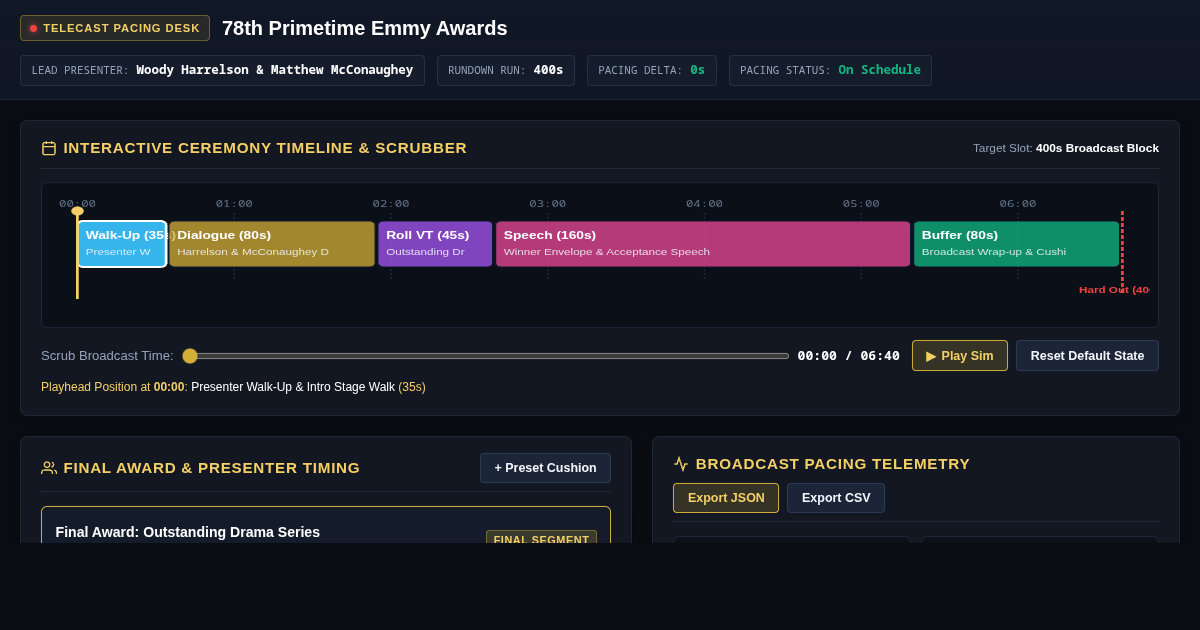Click the 01:00 timeline tick label
Screen dimensions: 1200x630
click(234, 204)
